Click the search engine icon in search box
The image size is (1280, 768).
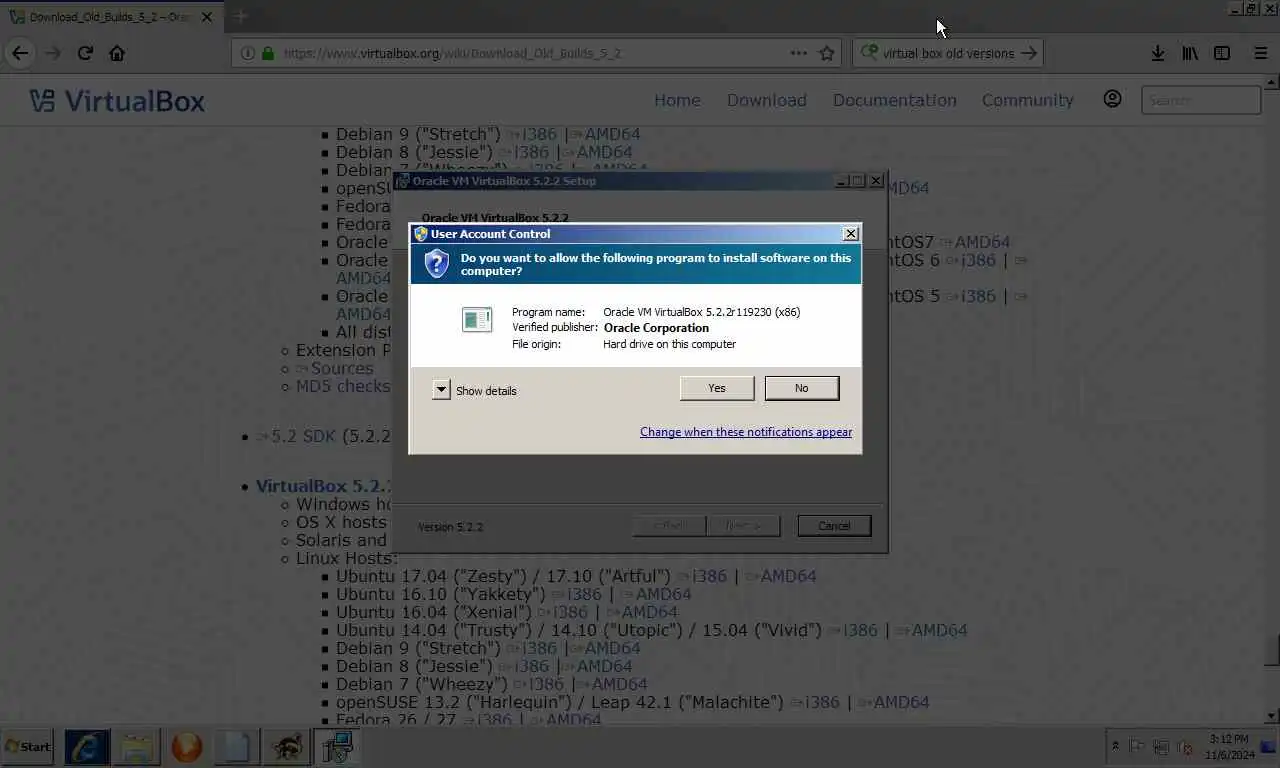click(x=869, y=52)
